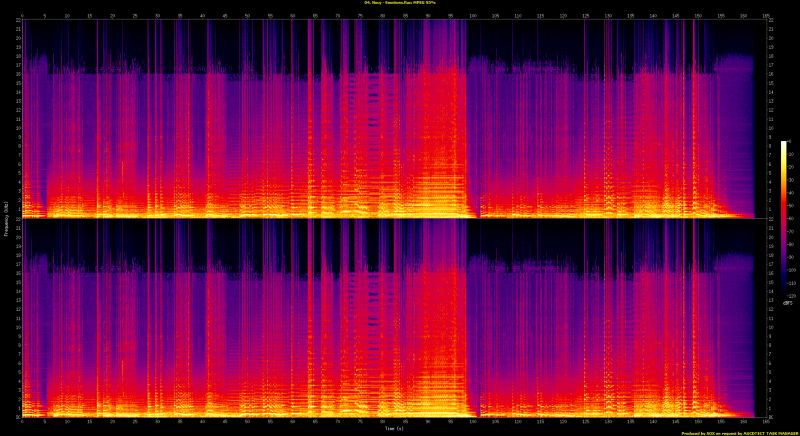
Task: Click the white top of the dBFS color scale
Action: (x=784, y=144)
